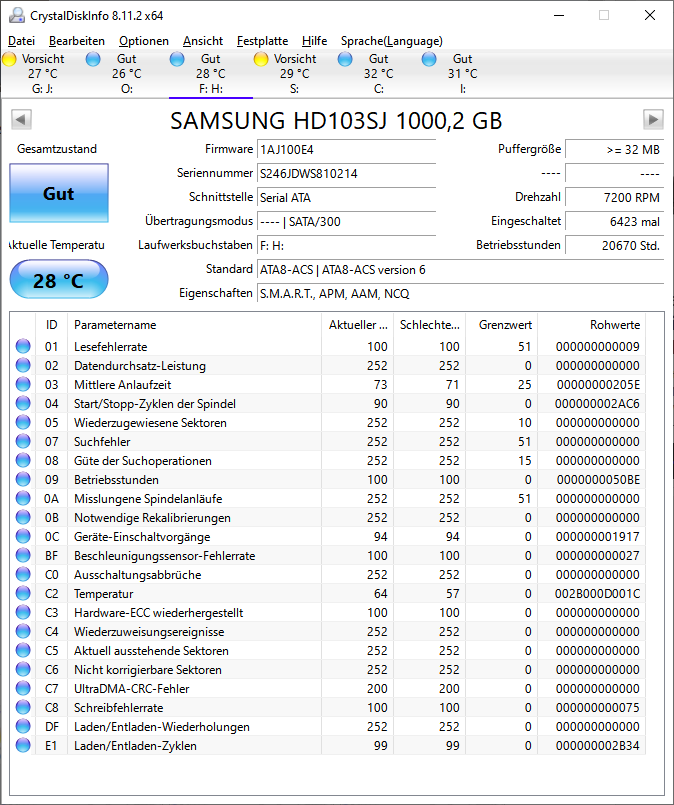Select the O: disk status orb
The image size is (674, 805).
click(93, 59)
